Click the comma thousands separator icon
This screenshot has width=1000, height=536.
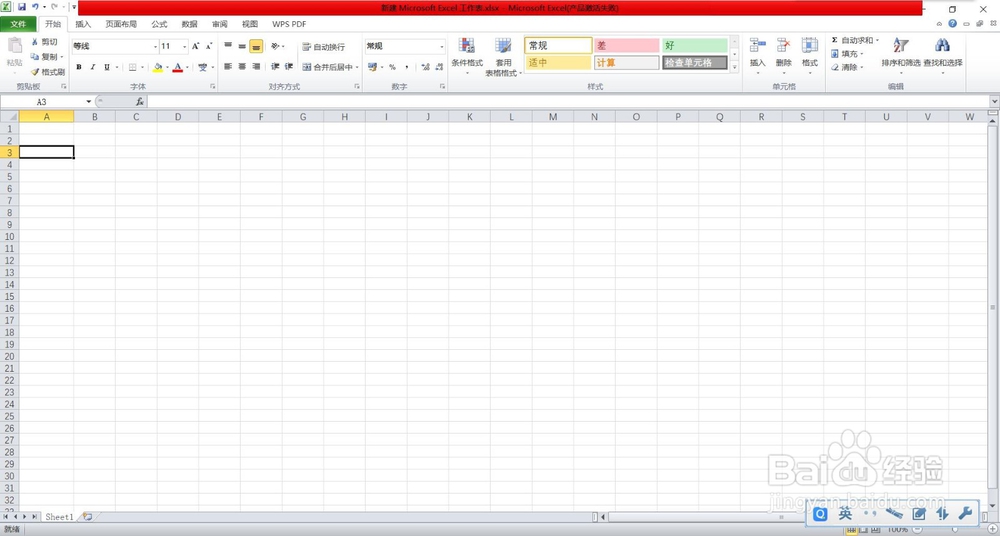406,67
